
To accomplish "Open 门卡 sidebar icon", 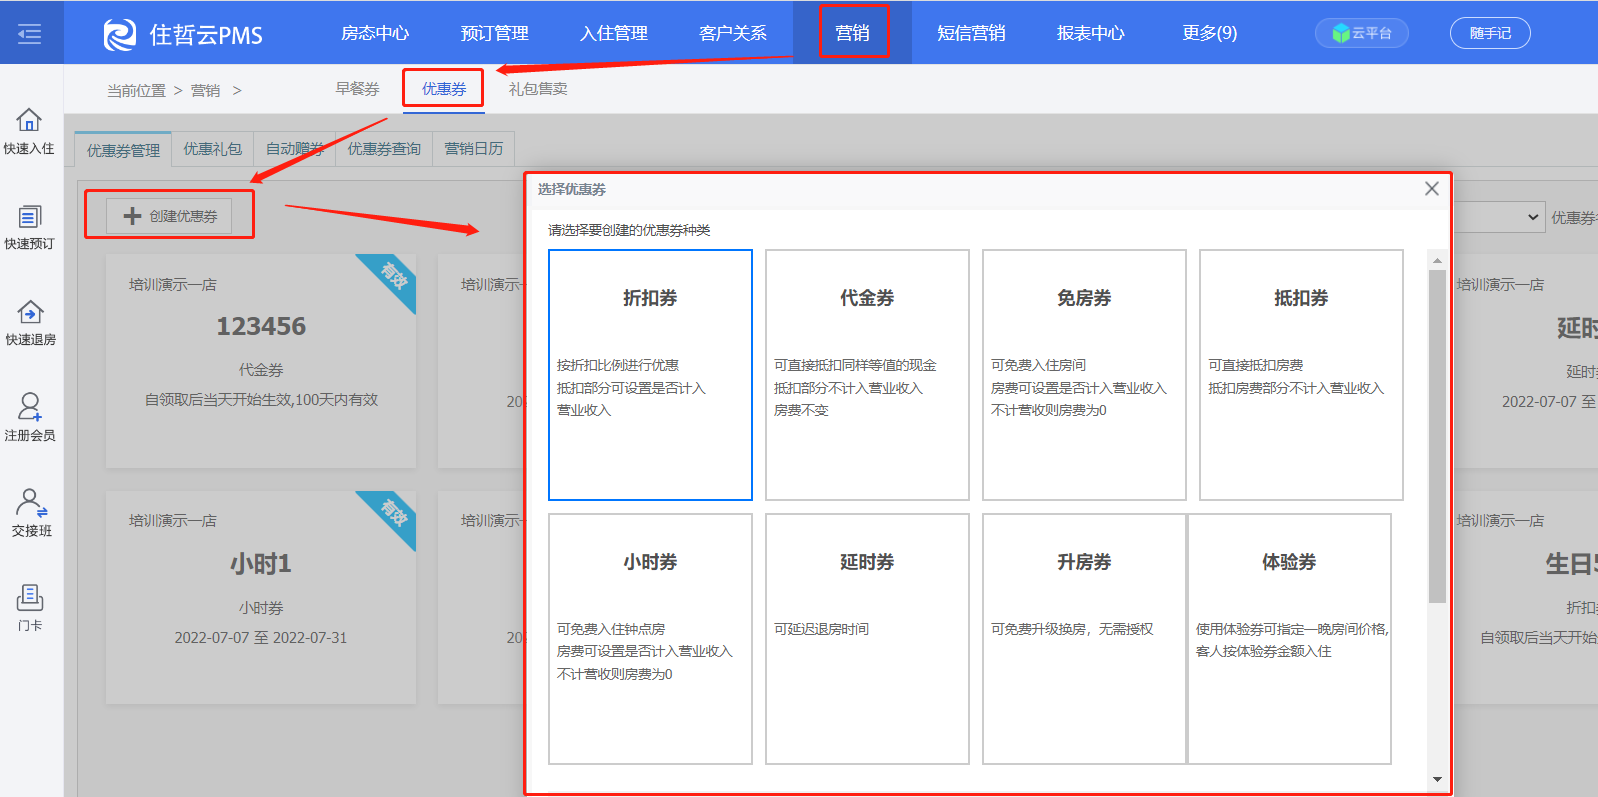I will click(x=30, y=597).
